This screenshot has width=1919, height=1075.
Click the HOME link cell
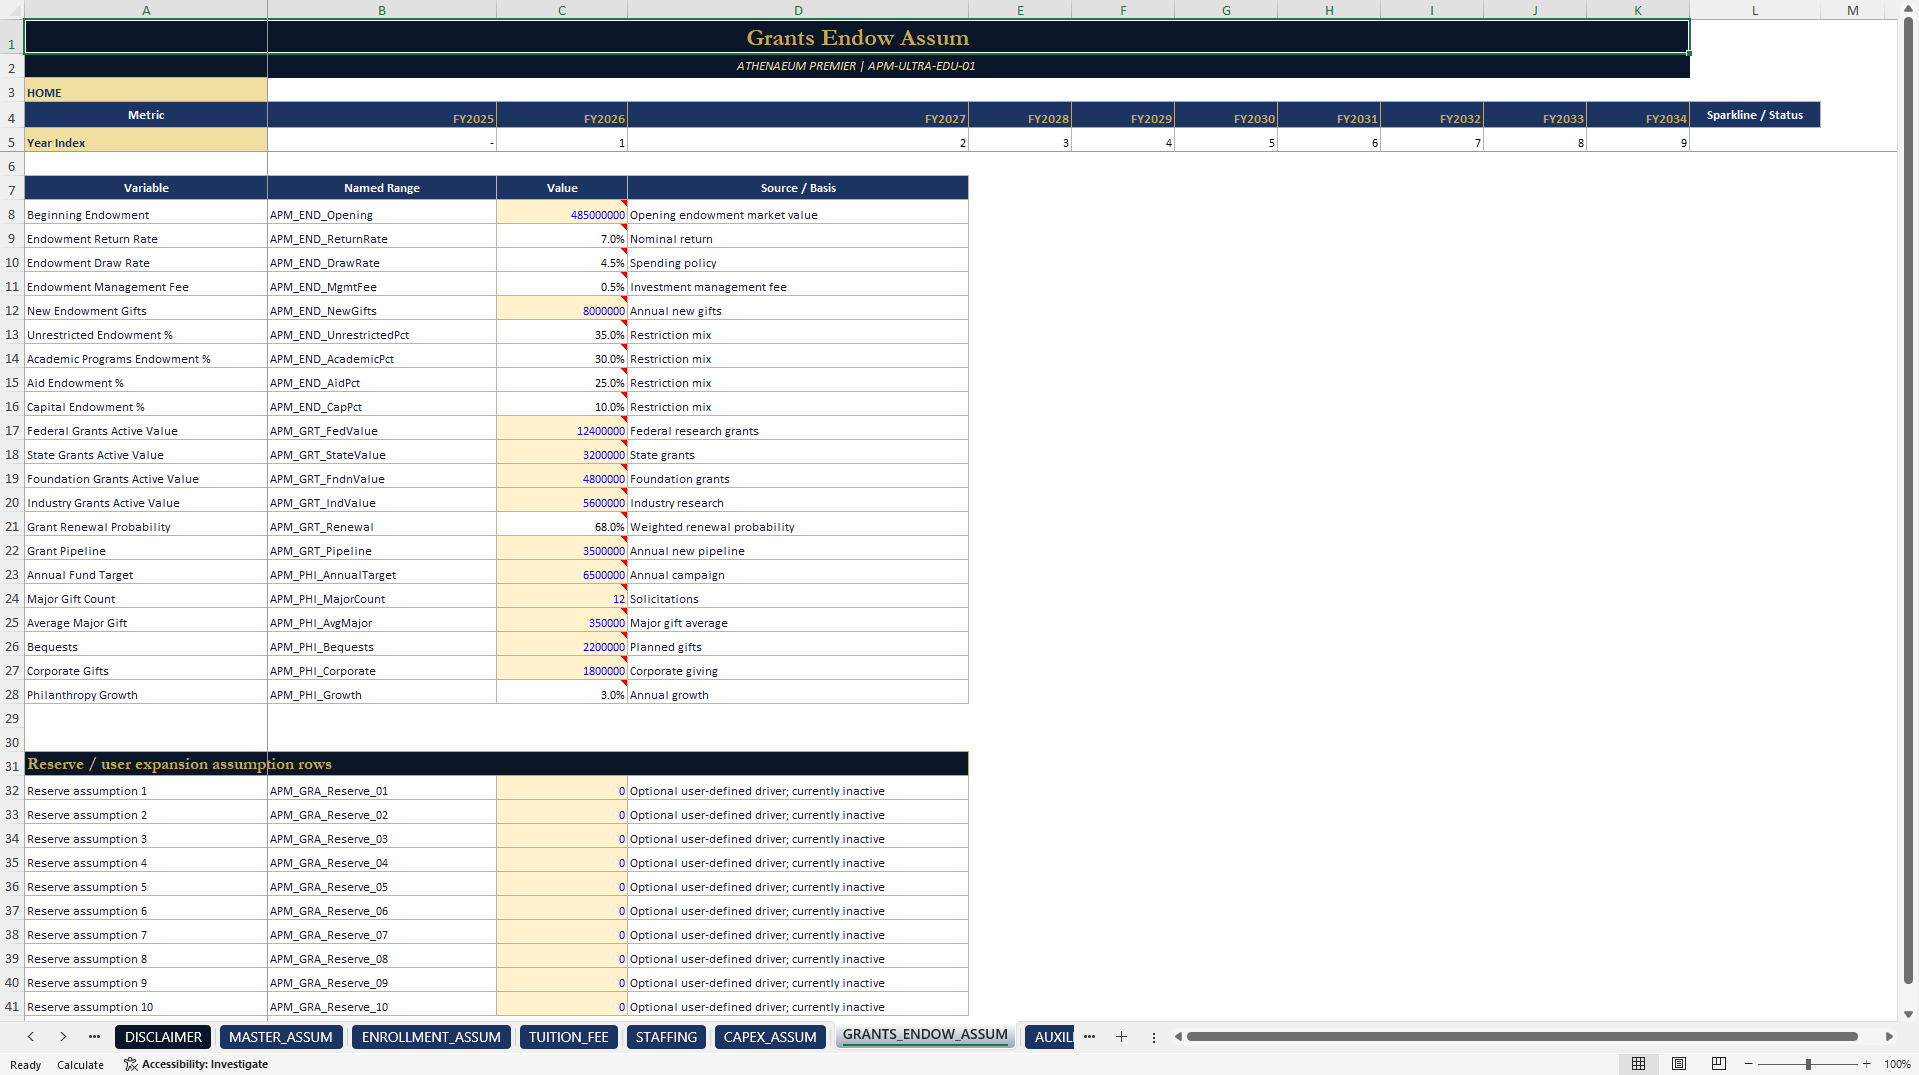pyautogui.click(x=146, y=92)
